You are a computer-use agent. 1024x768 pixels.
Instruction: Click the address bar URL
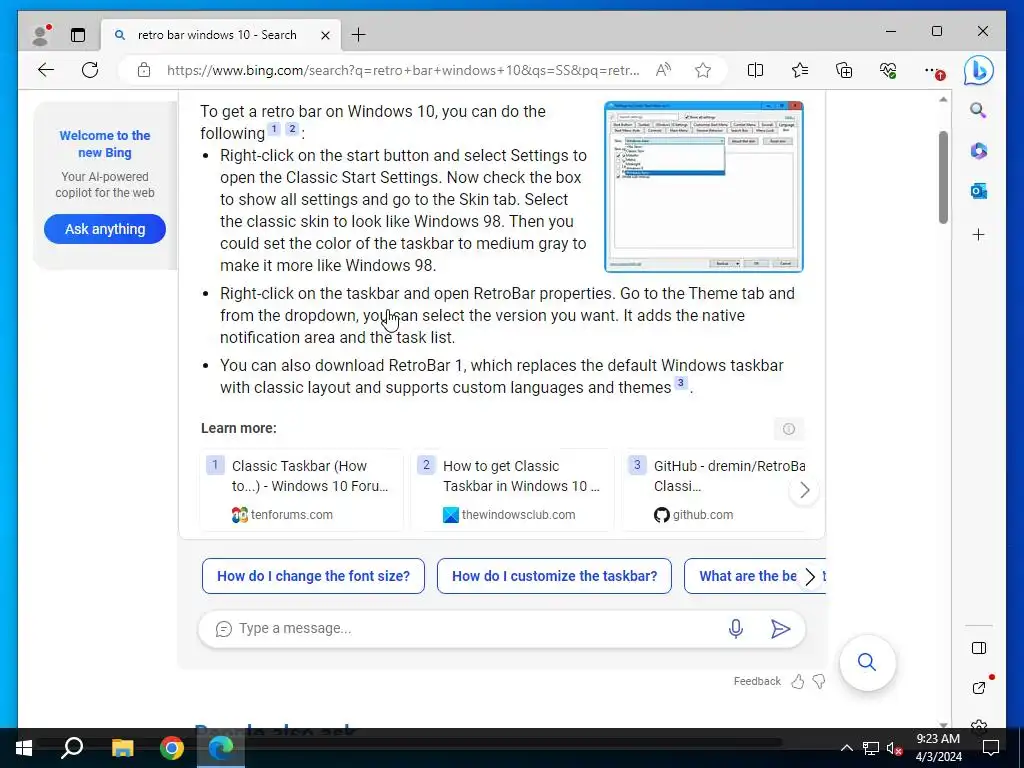click(x=403, y=70)
